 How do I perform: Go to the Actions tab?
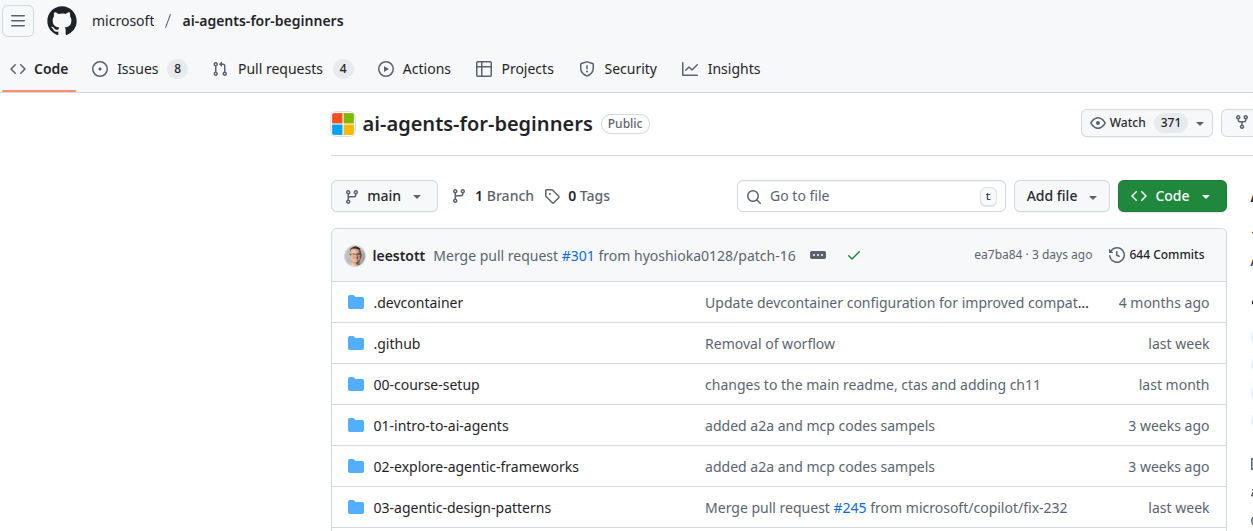415,69
